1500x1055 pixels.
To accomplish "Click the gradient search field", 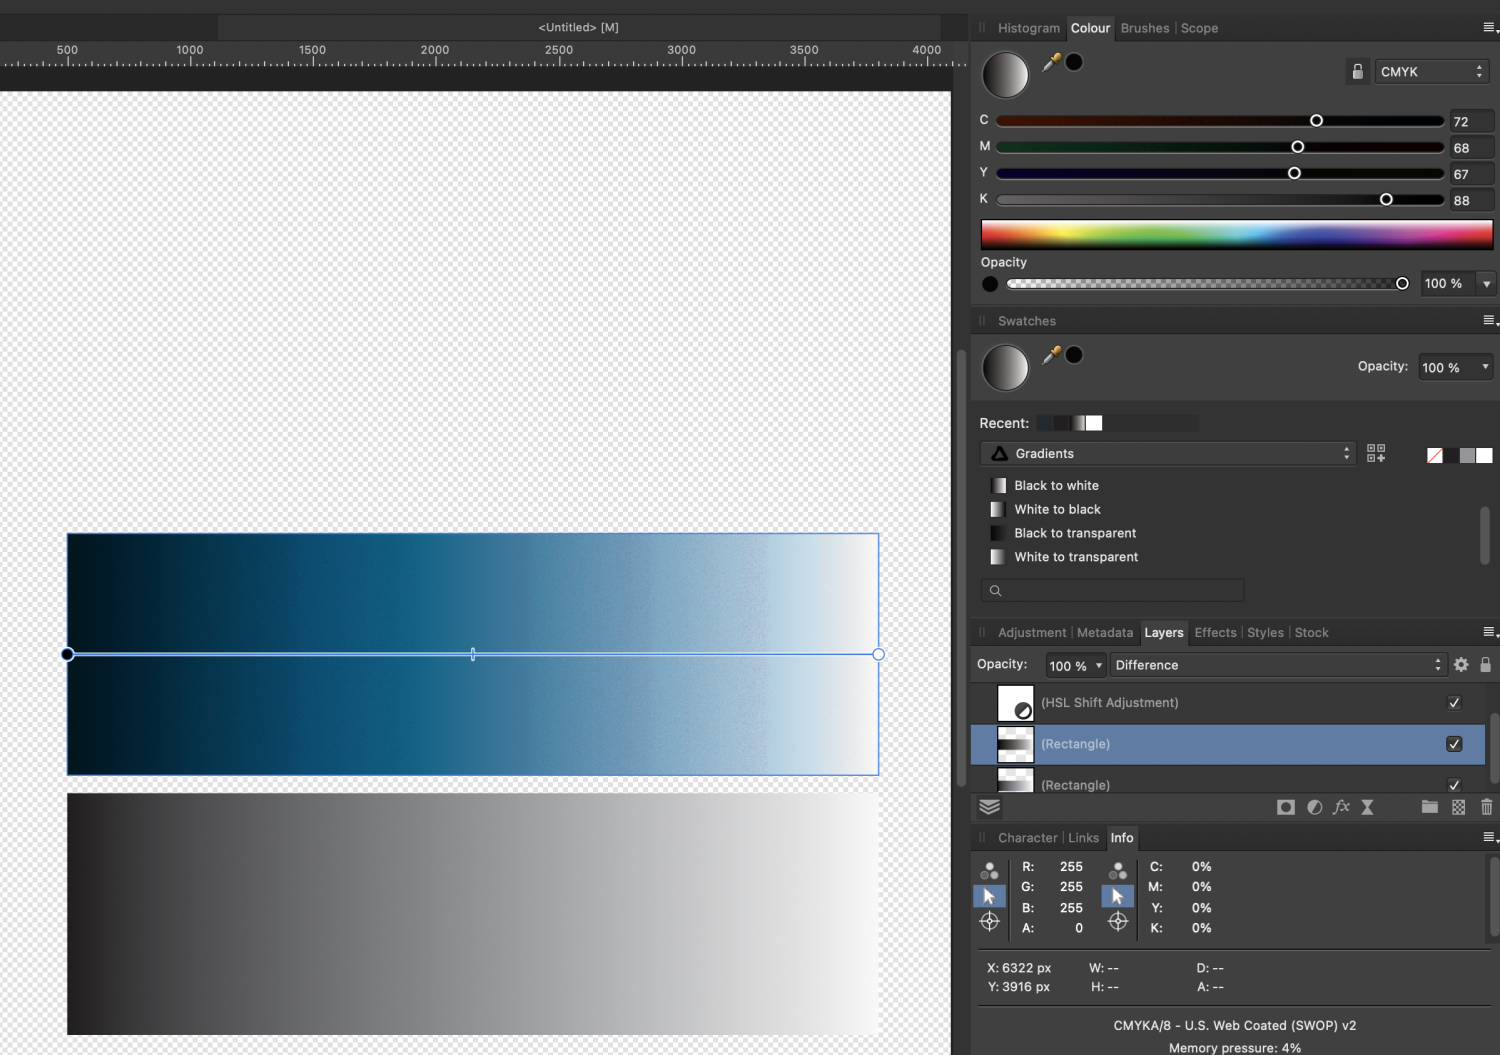I will point(1111,590).
